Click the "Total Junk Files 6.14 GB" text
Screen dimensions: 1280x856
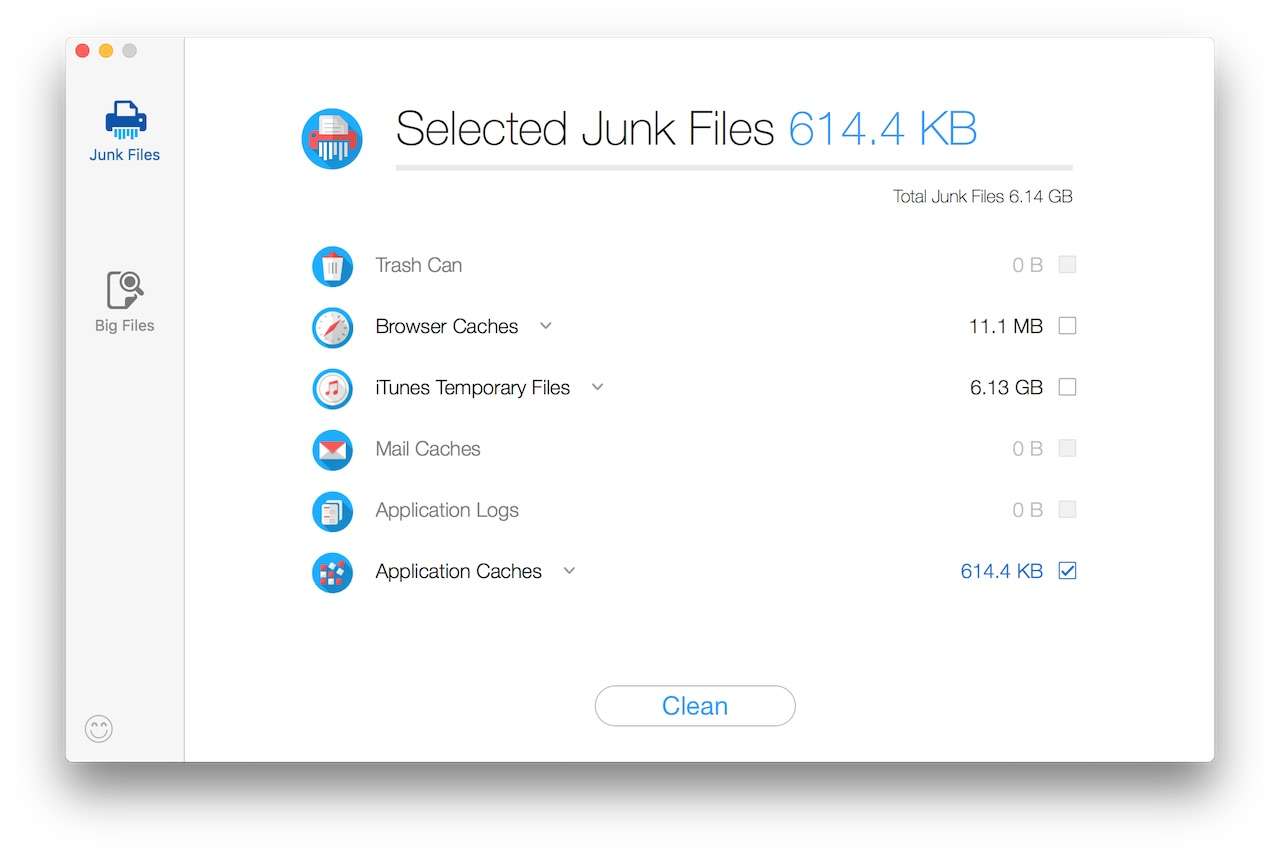click(983, 197)
